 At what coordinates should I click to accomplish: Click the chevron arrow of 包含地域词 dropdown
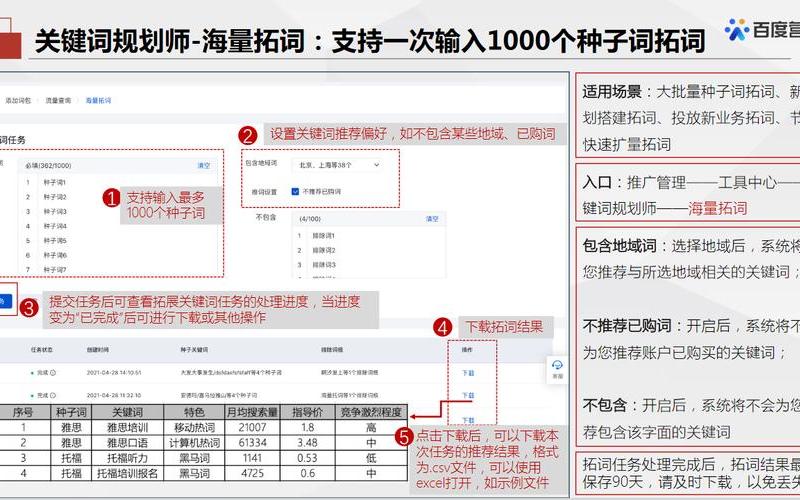tap(377, 165)
